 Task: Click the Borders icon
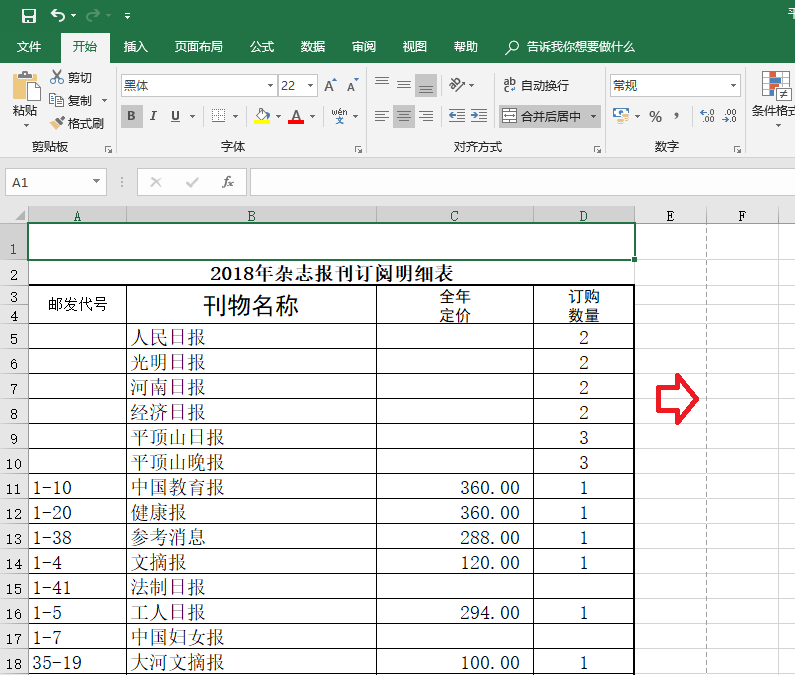tap(219, 116)
